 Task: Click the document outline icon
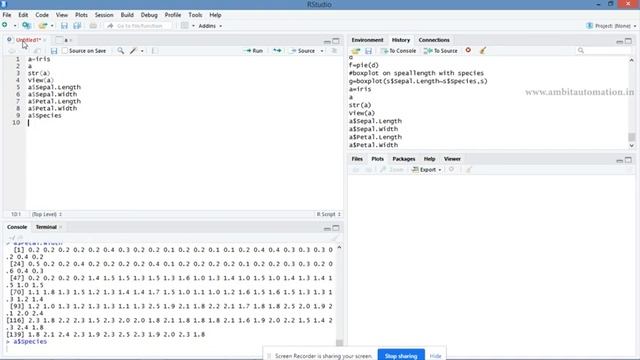point(334,51)
